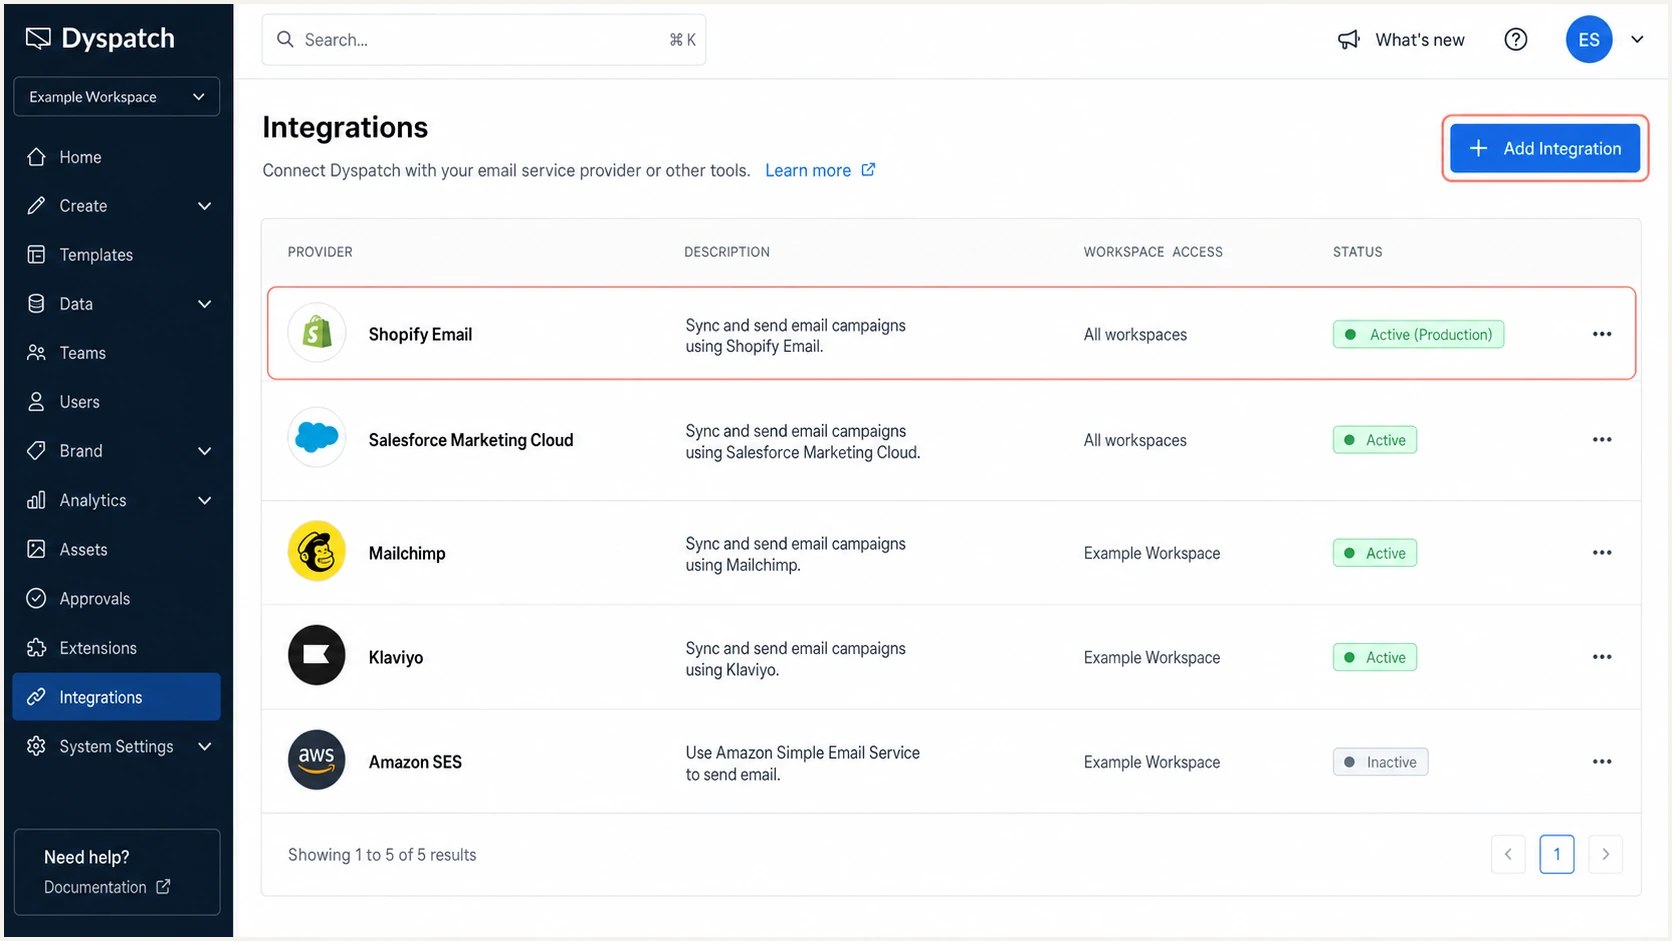The width and height of the screenshot is (1672, 941).
Task: Expand the Create menu chevron
Action: pos(205,206)
